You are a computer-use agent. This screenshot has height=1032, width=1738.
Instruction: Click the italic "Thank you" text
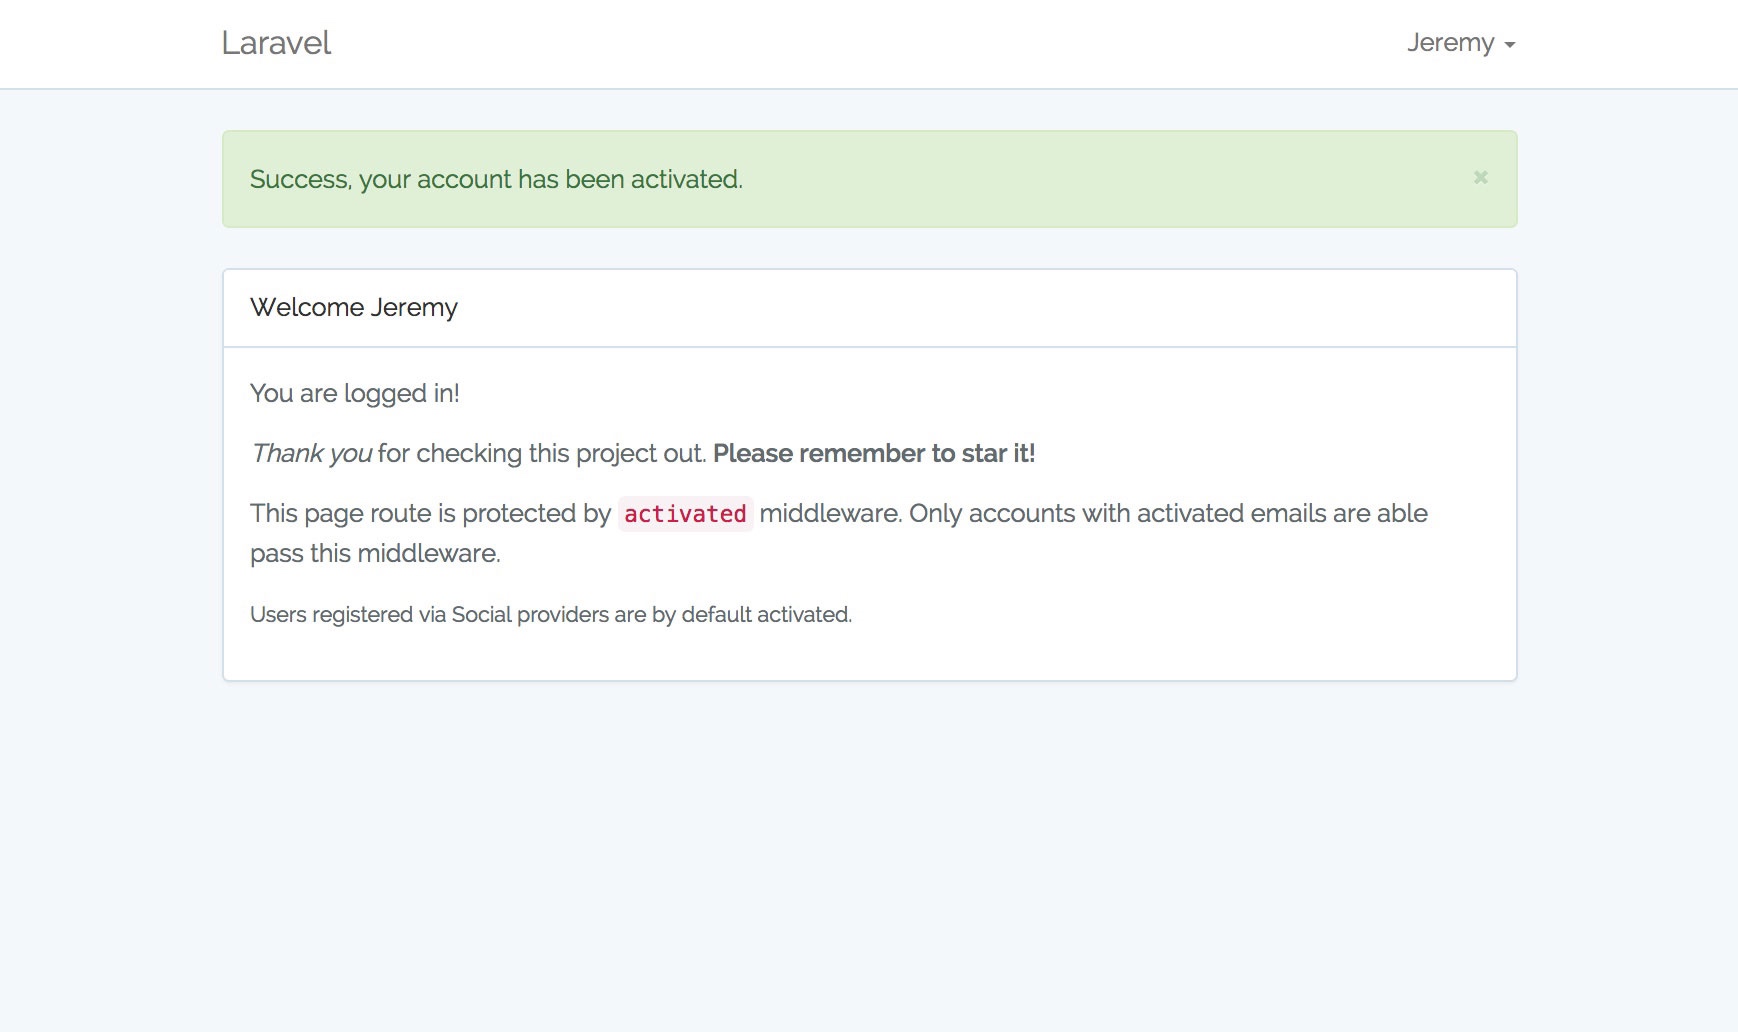click(311, 453)
